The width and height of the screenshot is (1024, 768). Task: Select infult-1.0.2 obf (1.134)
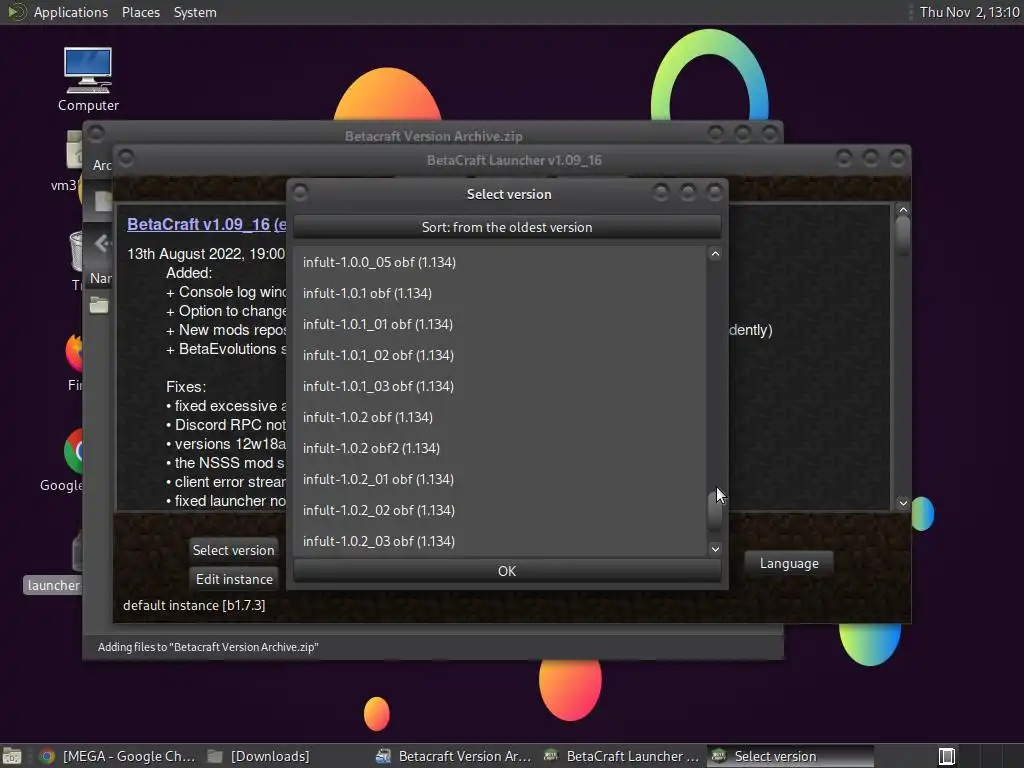(x=500, y=417)
